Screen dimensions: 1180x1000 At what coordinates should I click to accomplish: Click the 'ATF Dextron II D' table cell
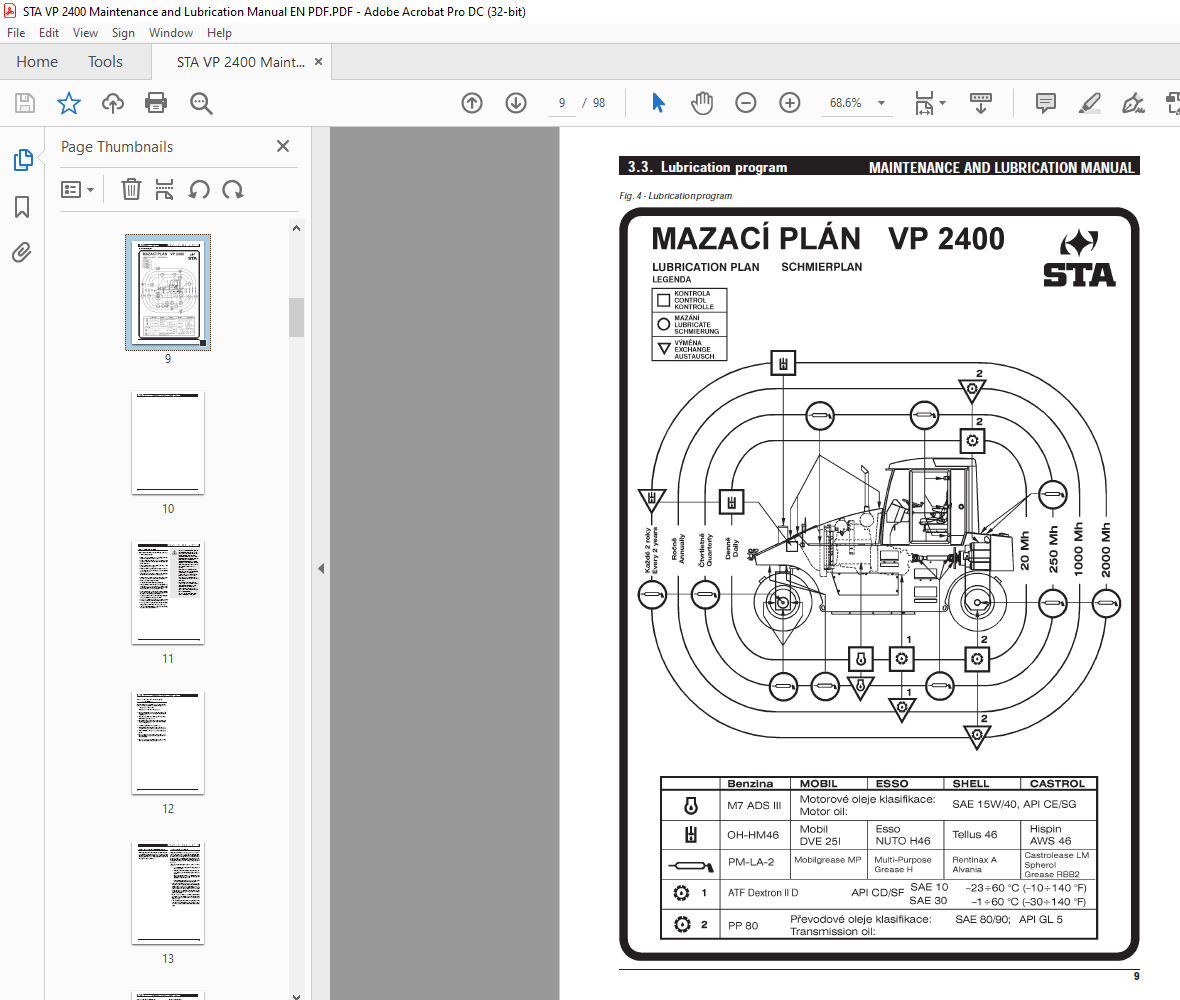point(763,892)
